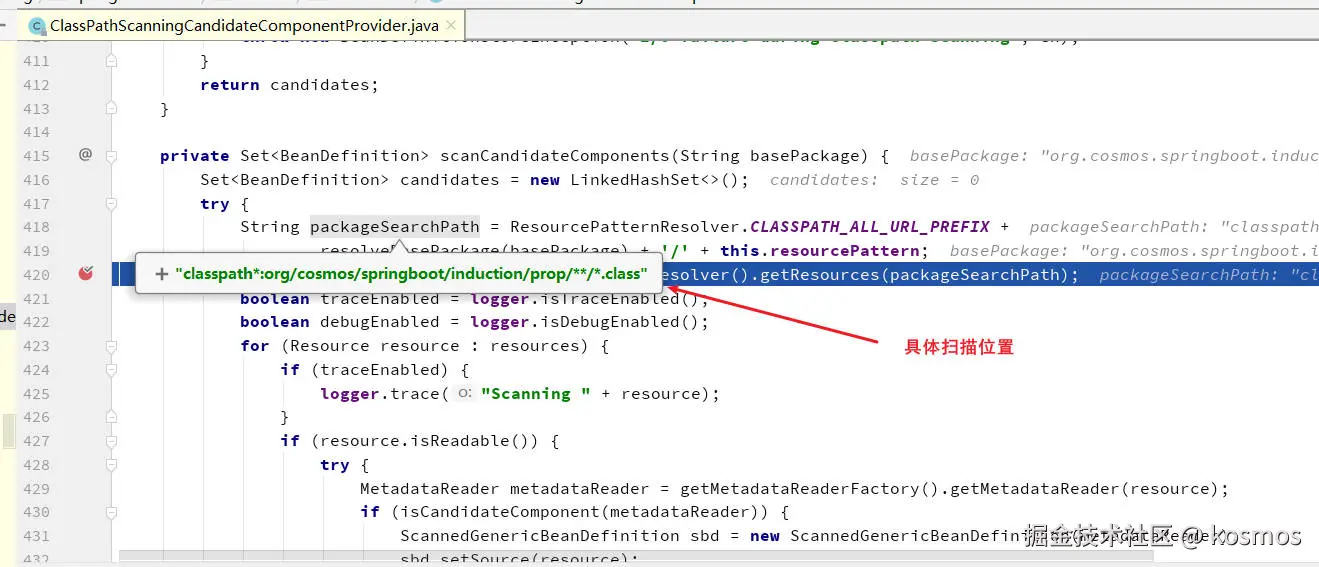Click the highlighted packageSearchPath variable on line 418
Image resolution: width=1319 pixels, height=567 pixels.
395,227
